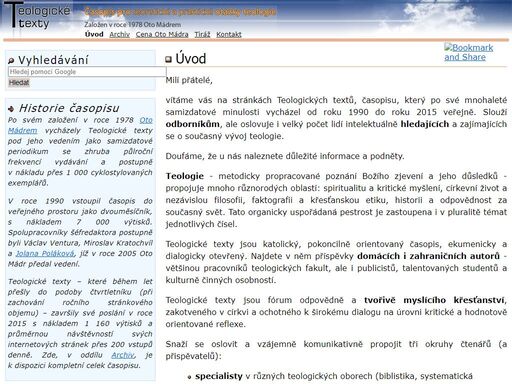This screenshot has height=384, width=512.
Task: Open the Teologické texty site logo
Action: pos(37,15)
